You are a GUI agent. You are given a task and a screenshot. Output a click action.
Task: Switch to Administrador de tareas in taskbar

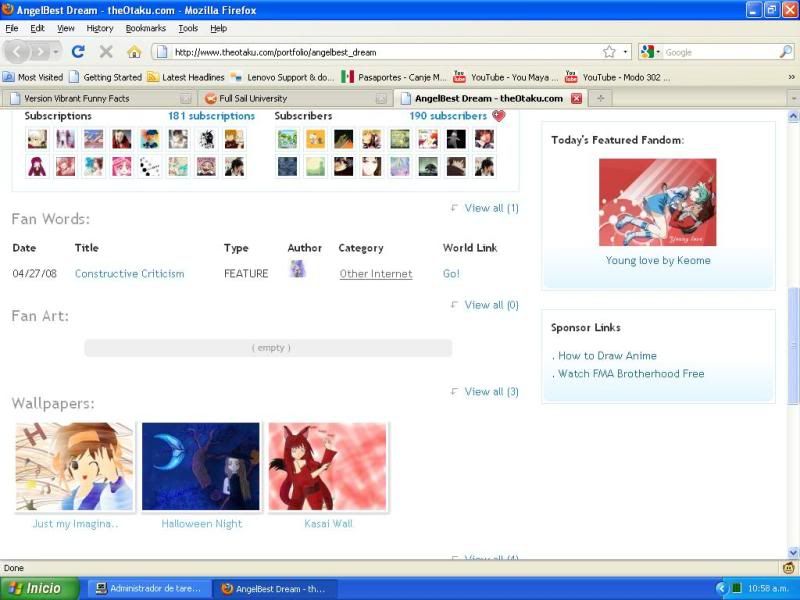point(148,588)
